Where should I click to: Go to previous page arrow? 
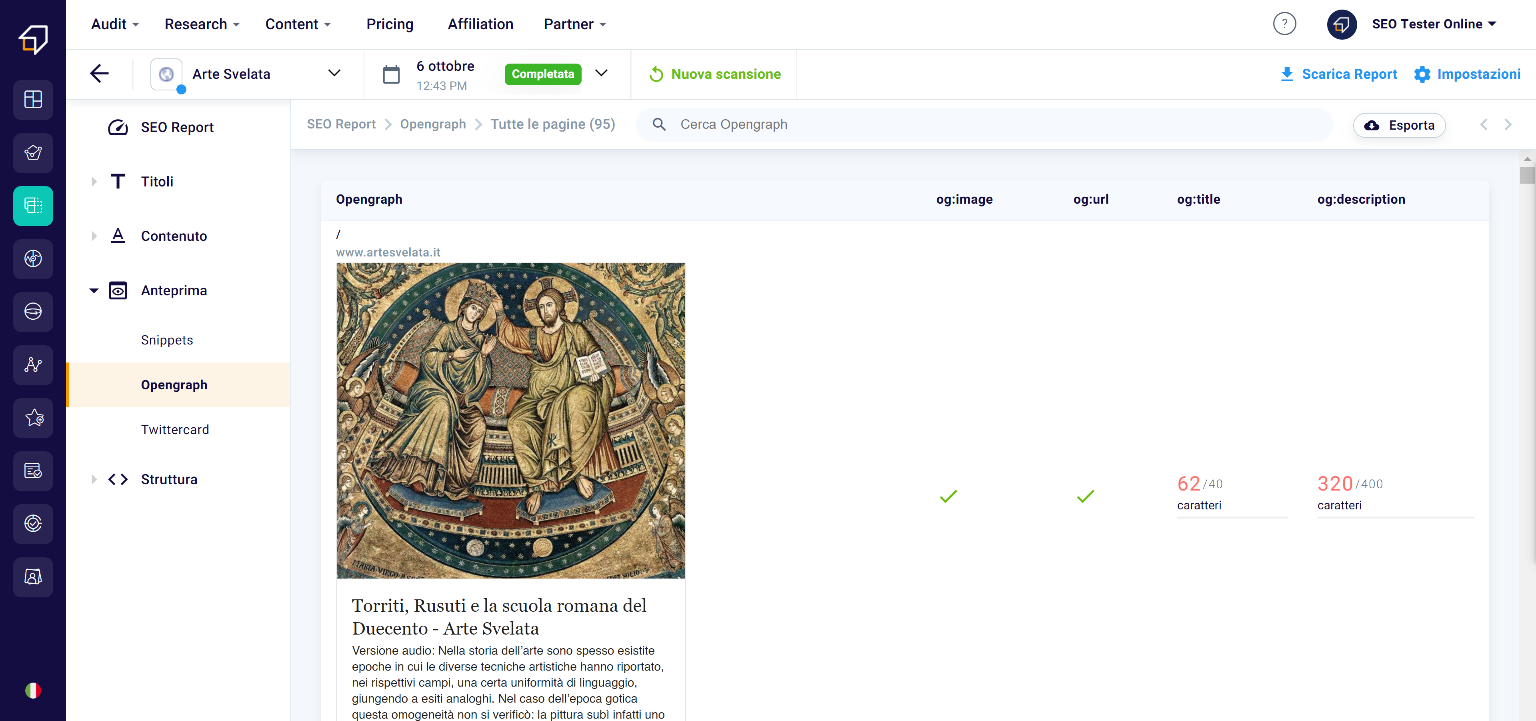click(x=1484, y=125)
